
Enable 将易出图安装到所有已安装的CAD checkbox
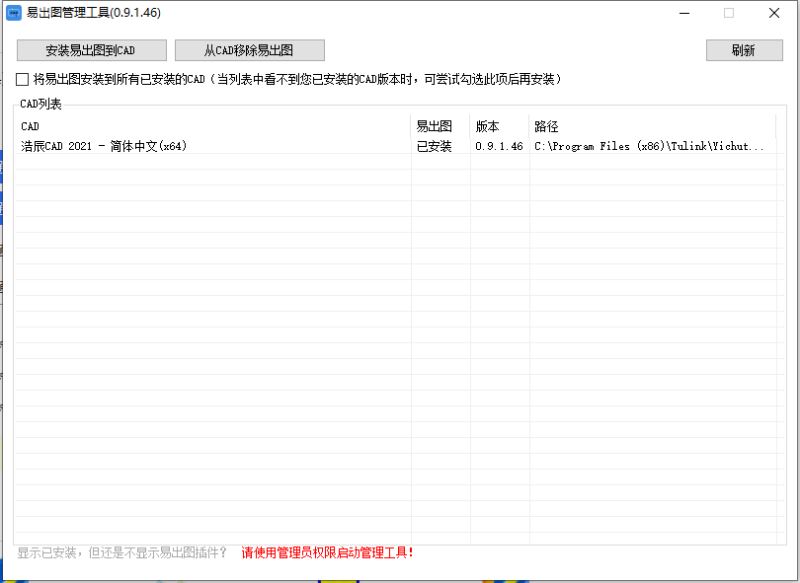point(22,80)
